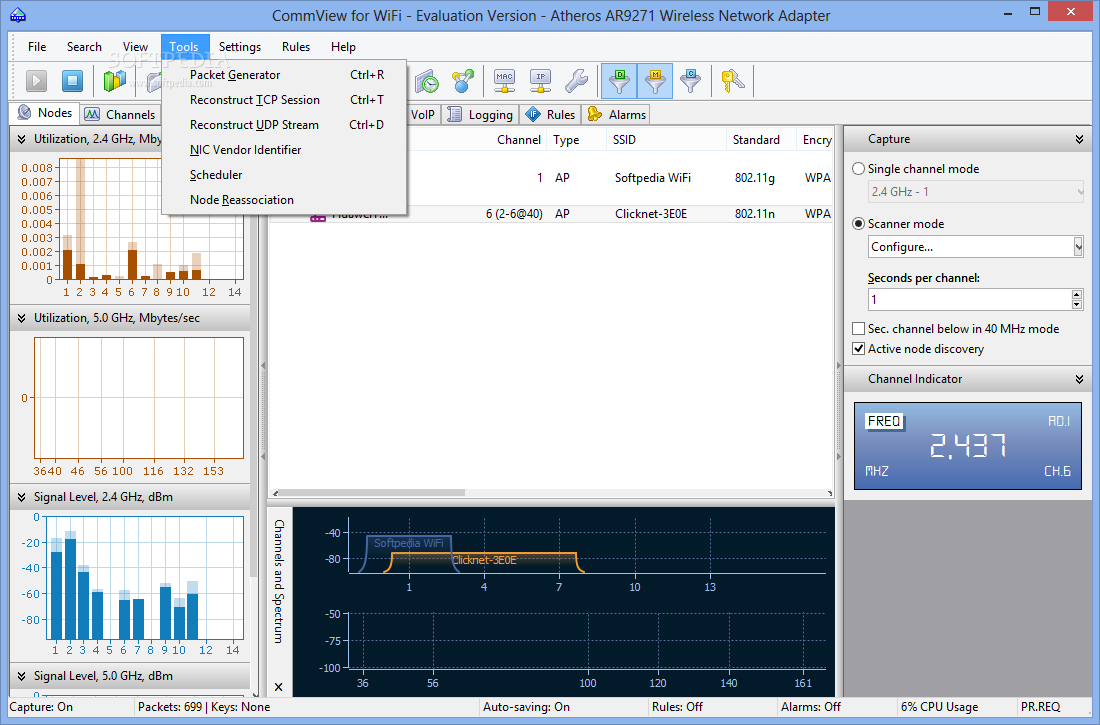Uncheck Active node discovery
1100x725 pixels.
tap(858, 349)
